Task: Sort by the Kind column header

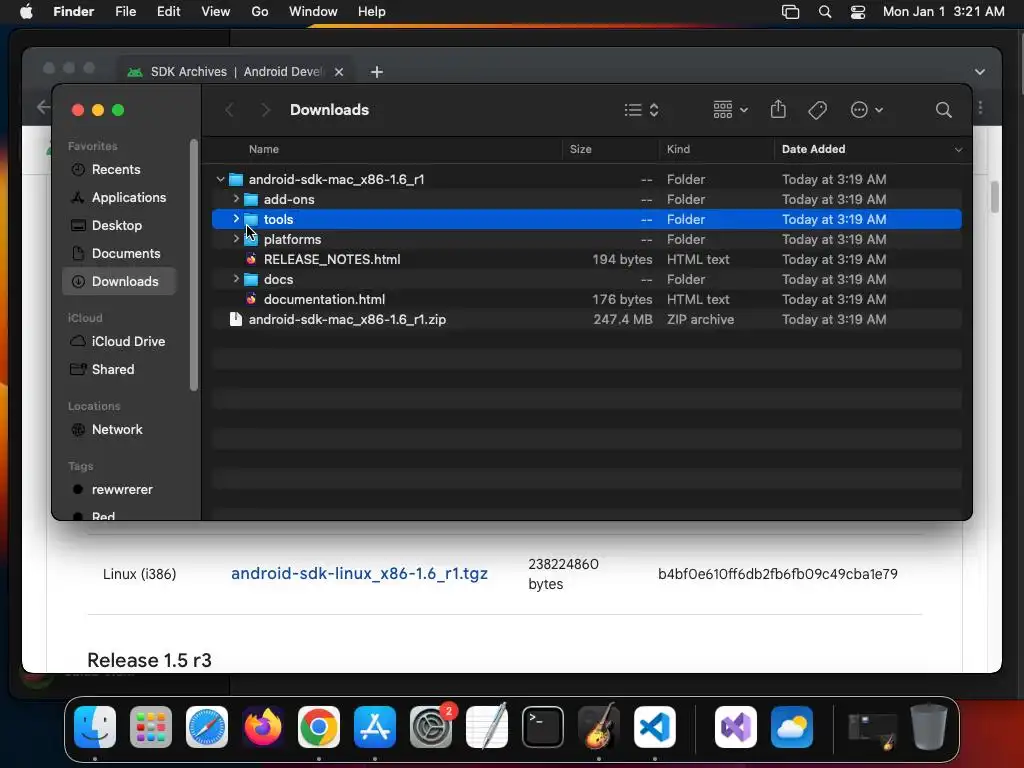Action: (x=678, y=149)
